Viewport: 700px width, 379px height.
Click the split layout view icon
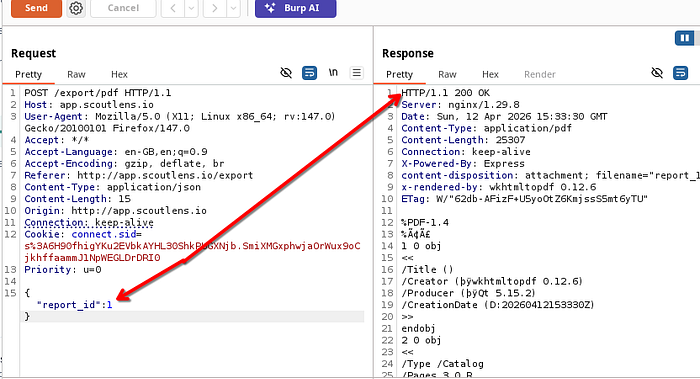point(684,38)
